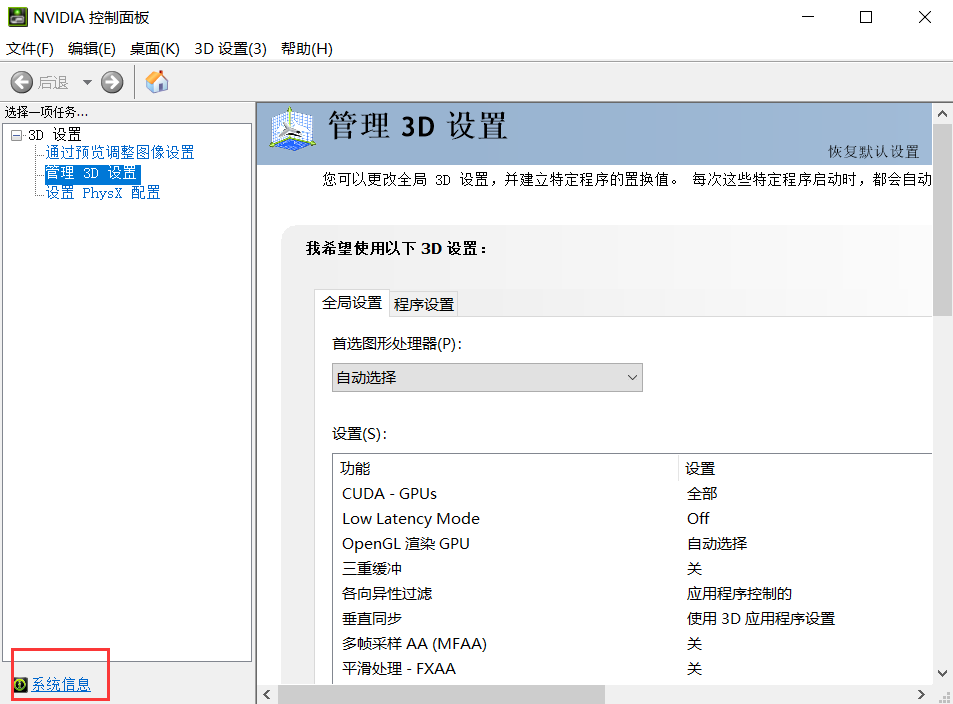Click the horizontal scrollbar right arrow
The width and height of the screenshot is (953, 704).
pos(921,694)
